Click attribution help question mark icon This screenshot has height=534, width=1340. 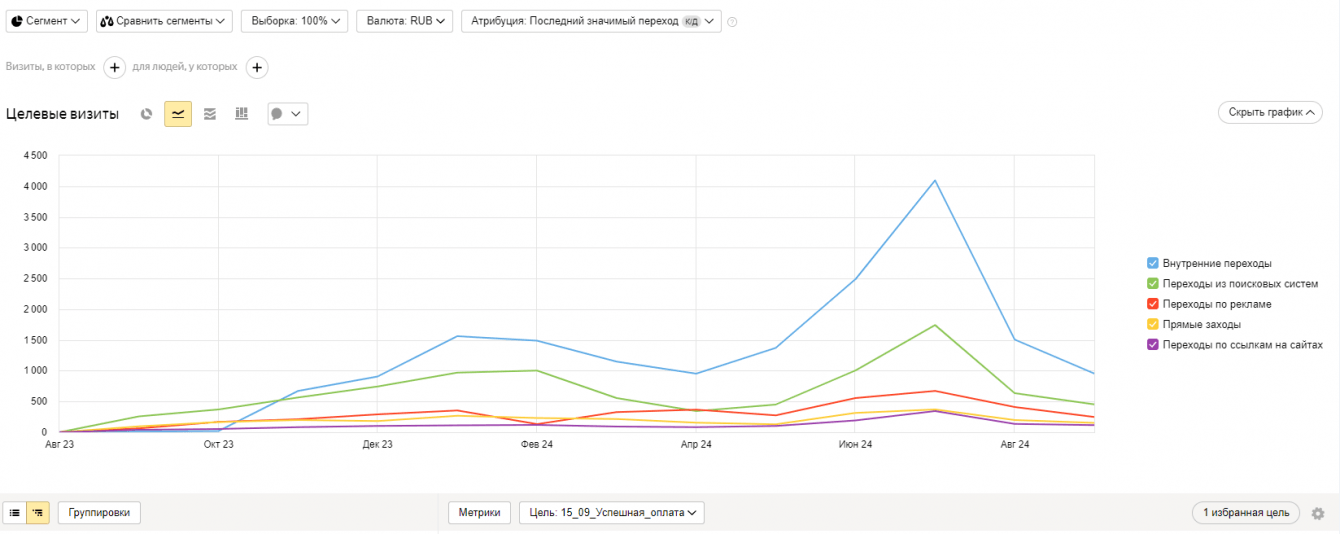(x=732, y=22)
